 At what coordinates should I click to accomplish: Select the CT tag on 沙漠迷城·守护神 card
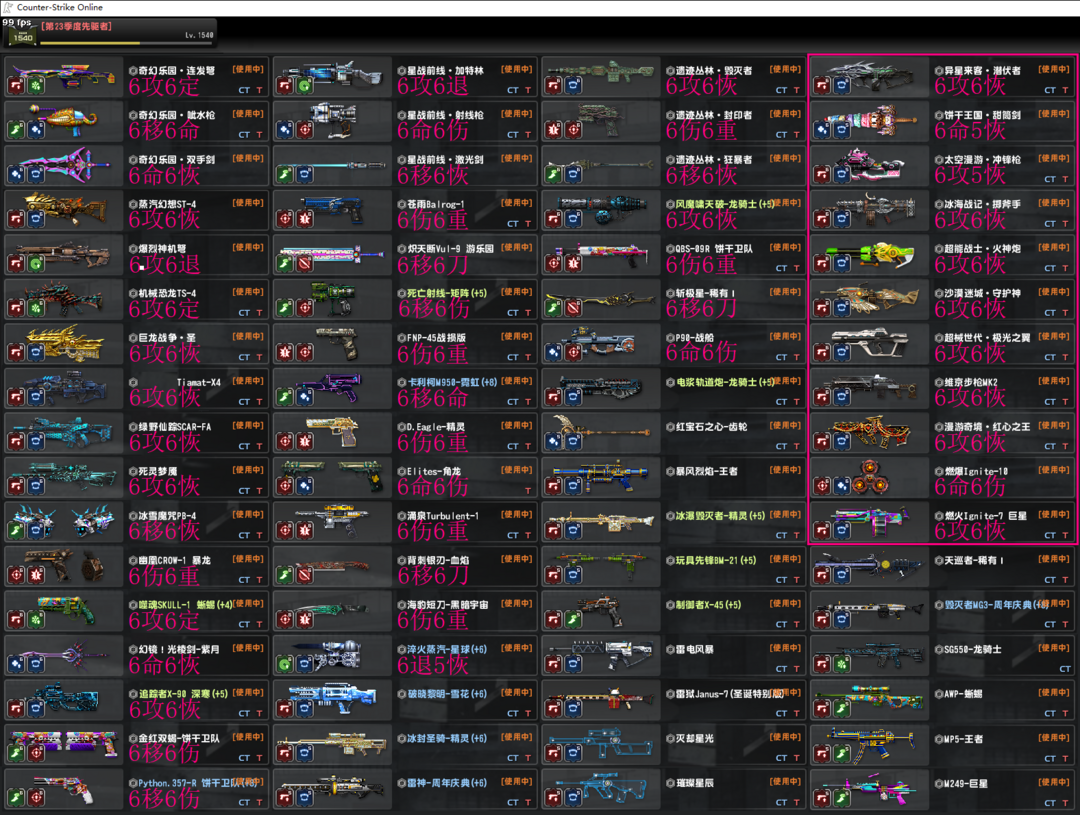pos(1050,313)
